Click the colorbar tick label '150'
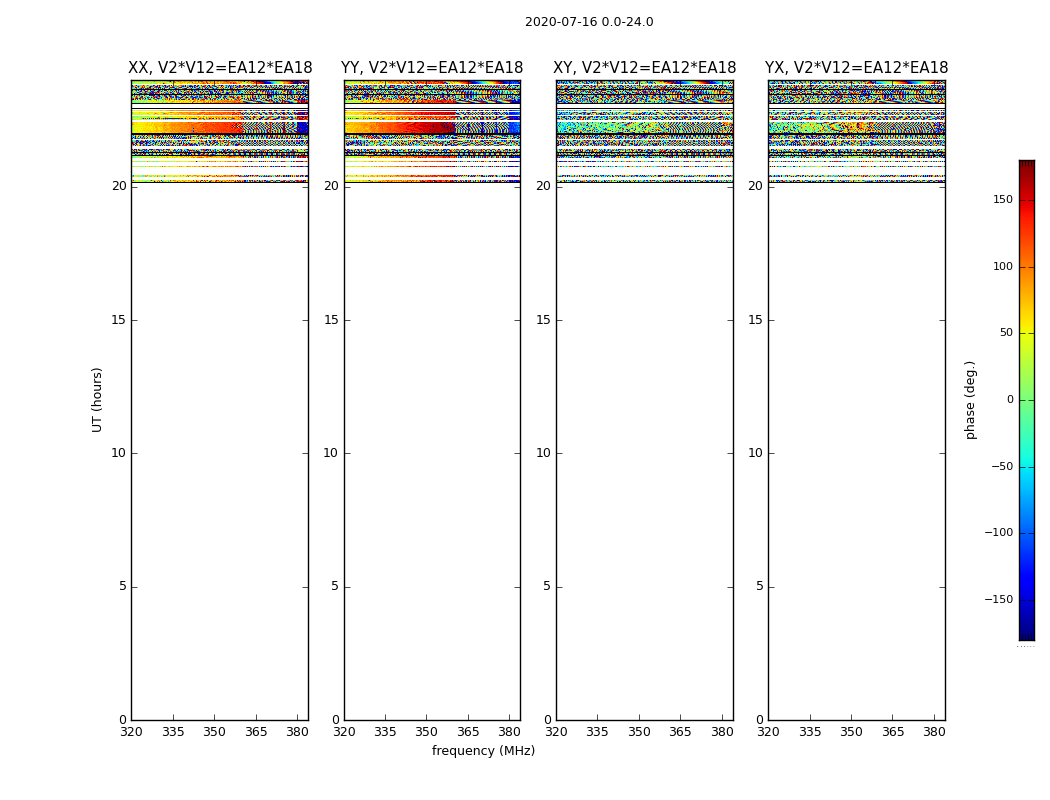Viewport: 1050px width, 800px height. click(1002, 200)
